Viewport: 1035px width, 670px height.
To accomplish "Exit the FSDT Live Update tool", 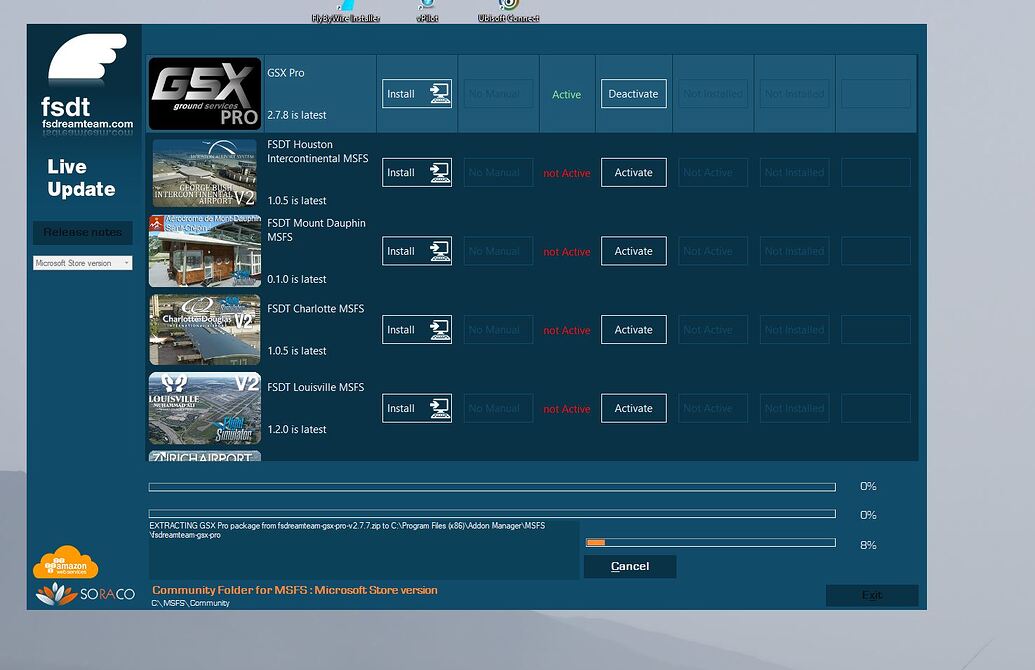I will [x=871, y=595].
